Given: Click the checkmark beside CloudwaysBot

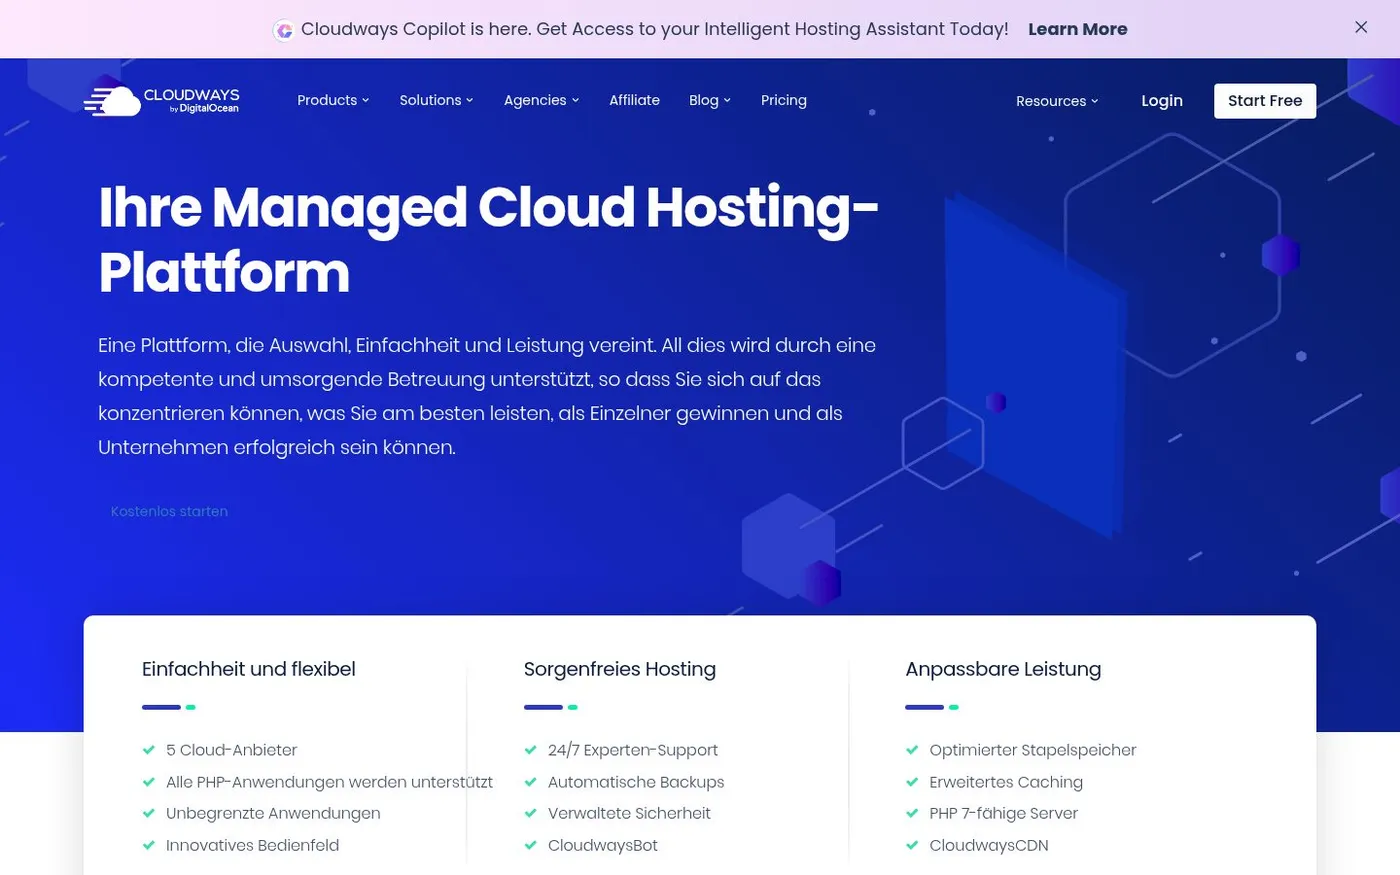Looking at the screenshot, I should [x=531, y=845].
